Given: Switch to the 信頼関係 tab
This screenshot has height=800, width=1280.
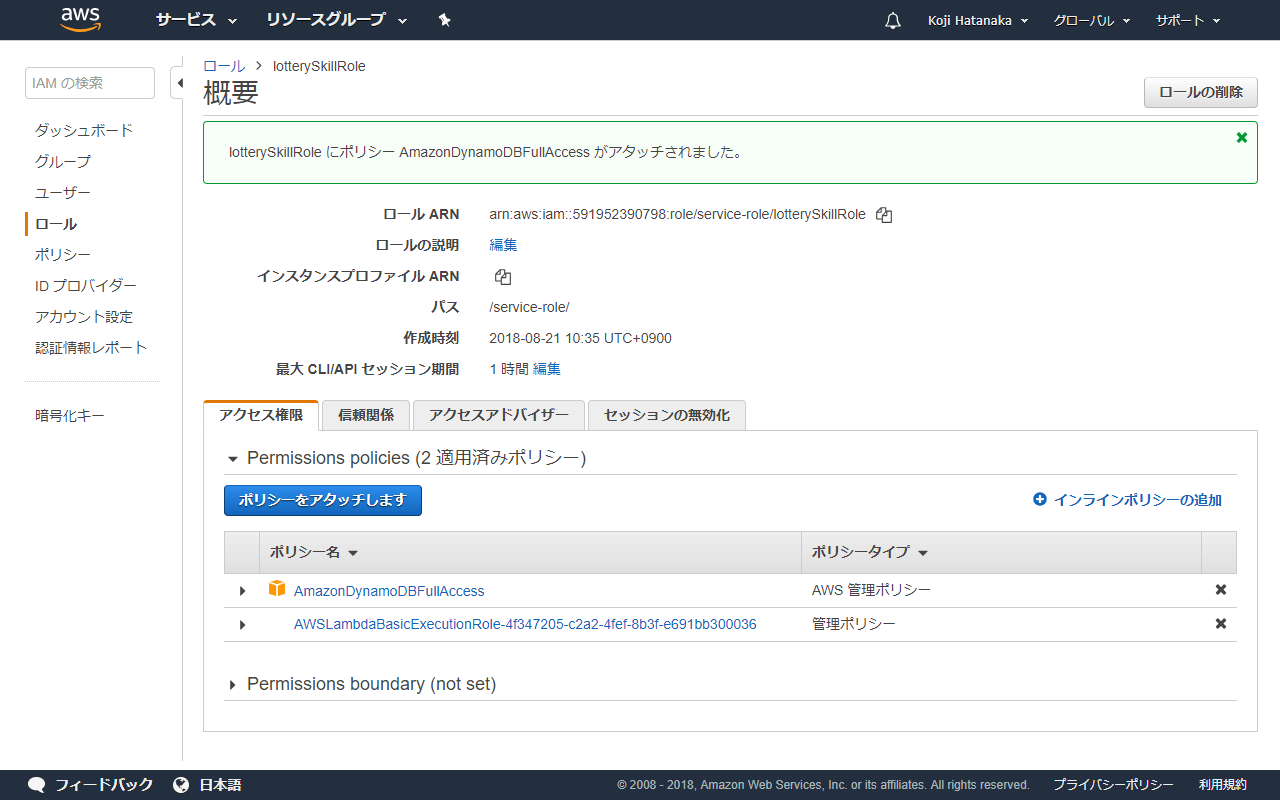Looking at the screenshot, I should coord(366,415).
